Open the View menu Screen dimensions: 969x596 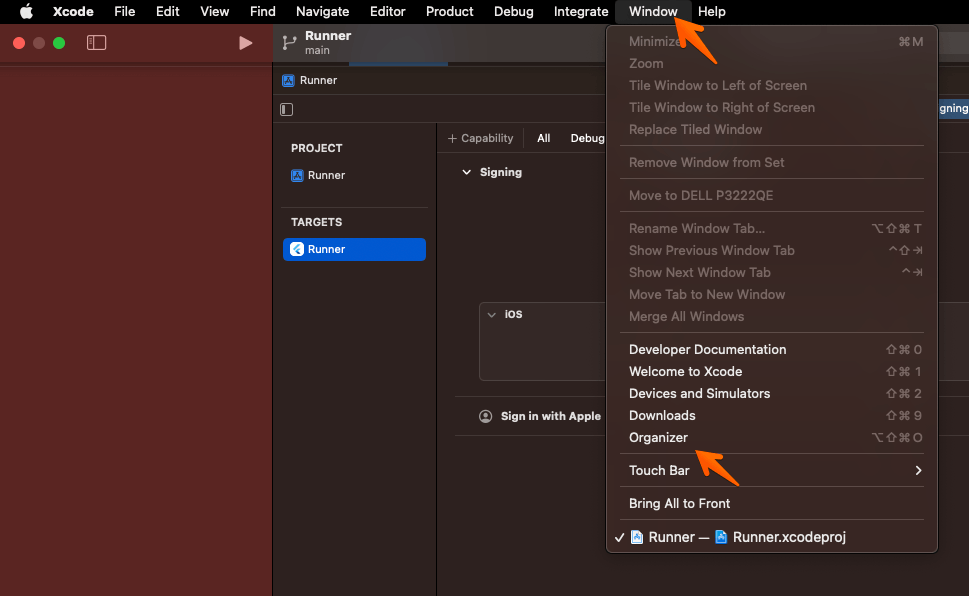214,11
